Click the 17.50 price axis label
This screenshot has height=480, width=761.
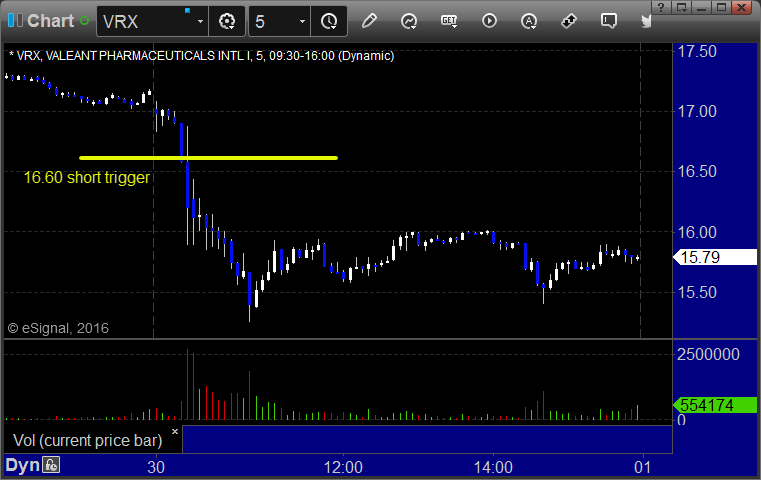[x=697, y=51]
